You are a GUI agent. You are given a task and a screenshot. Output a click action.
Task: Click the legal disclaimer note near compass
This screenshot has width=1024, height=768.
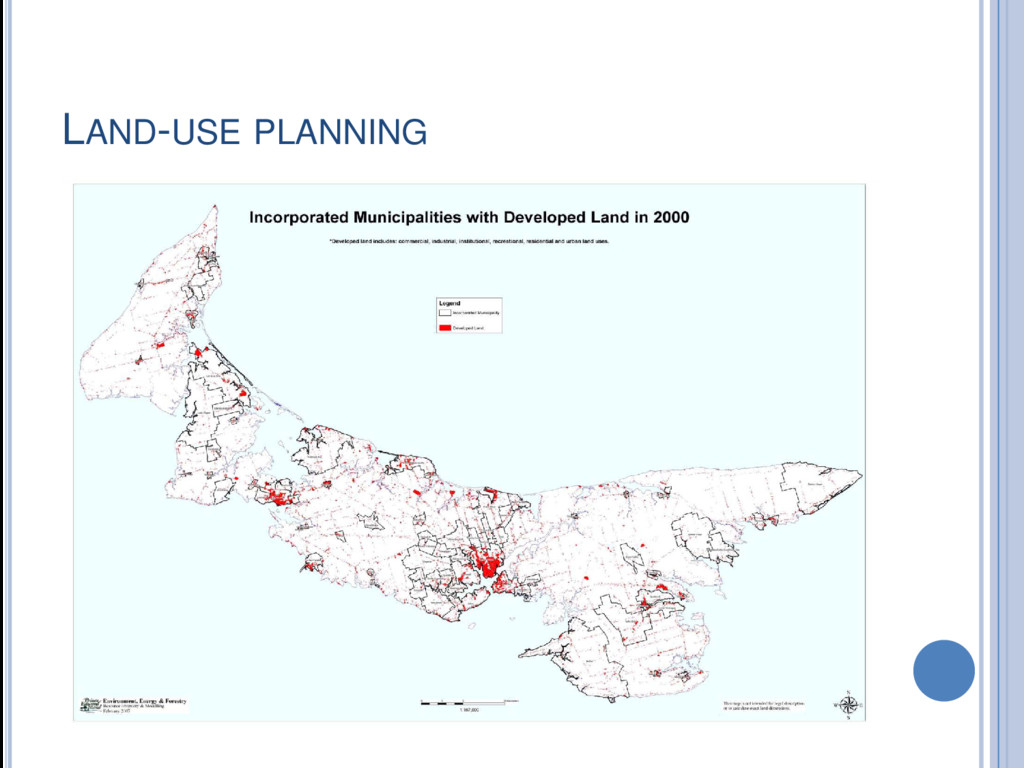point(763,705)
